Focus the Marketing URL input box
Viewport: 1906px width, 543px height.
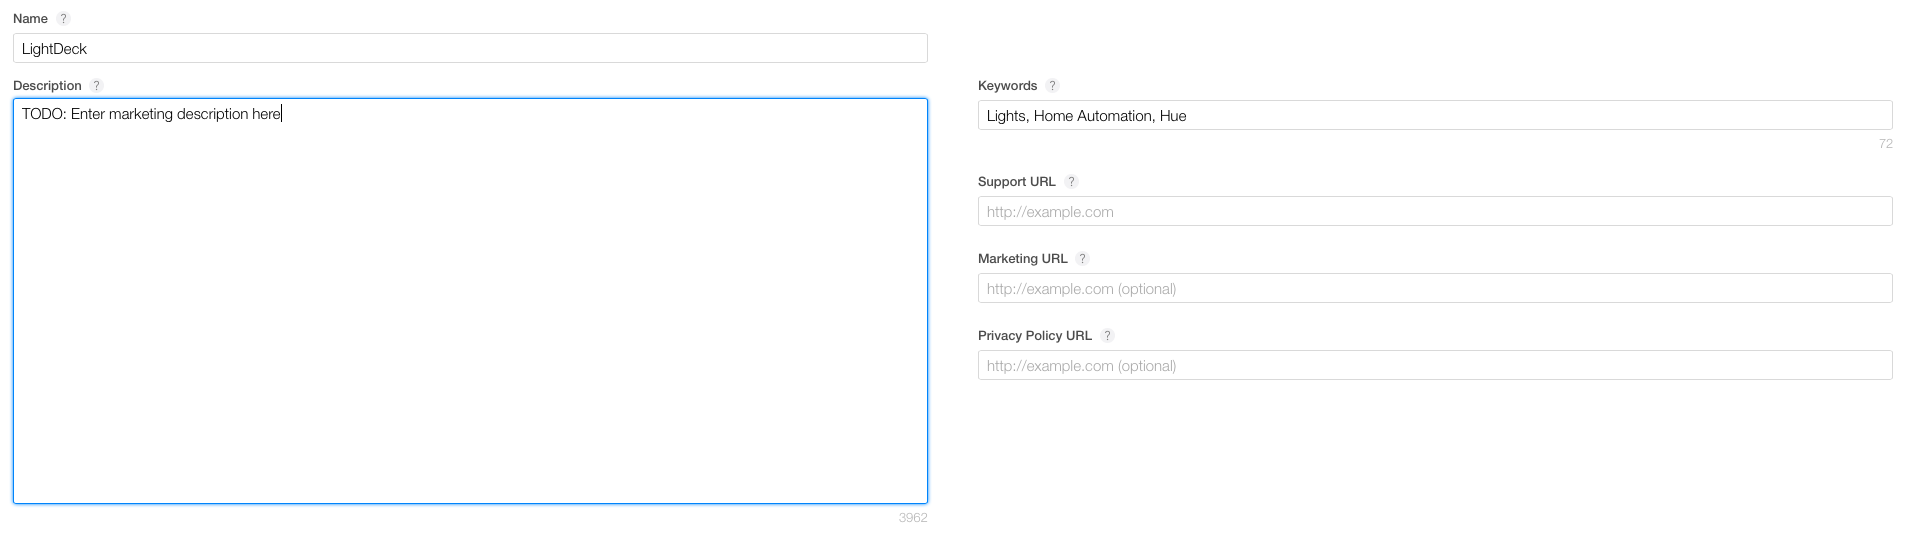click(x=1435, y=289)
